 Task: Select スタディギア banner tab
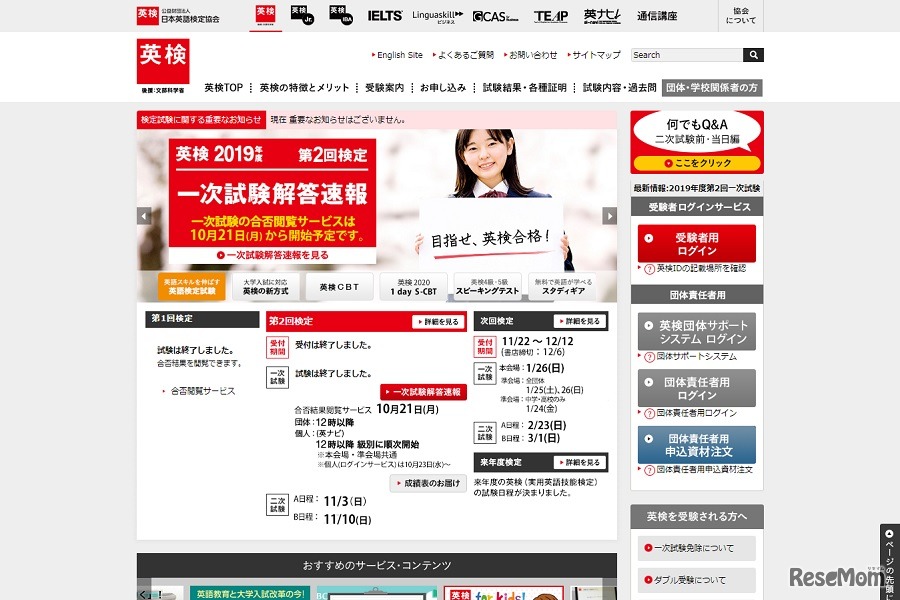[x=562, y=287]
